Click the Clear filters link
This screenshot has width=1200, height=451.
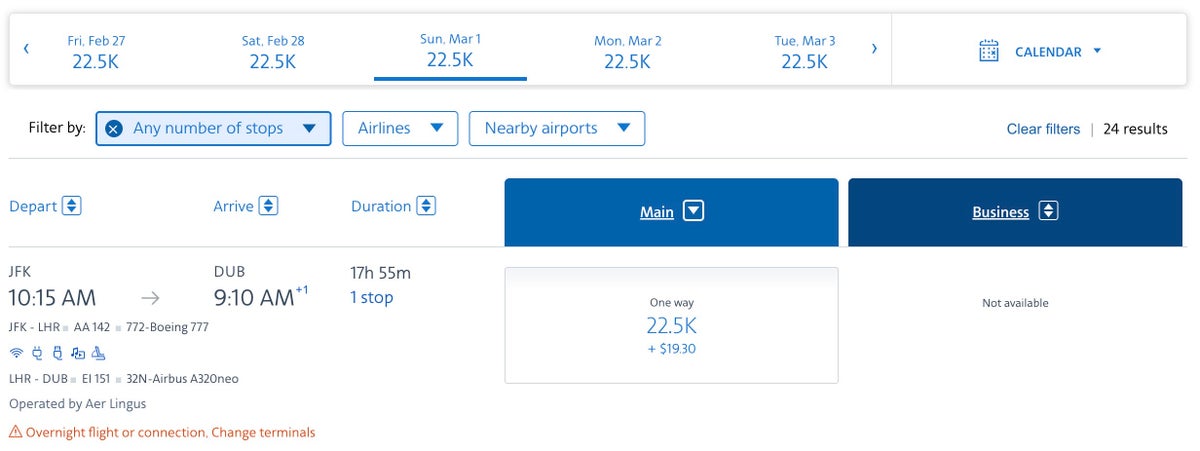(x=1043, y=129)
